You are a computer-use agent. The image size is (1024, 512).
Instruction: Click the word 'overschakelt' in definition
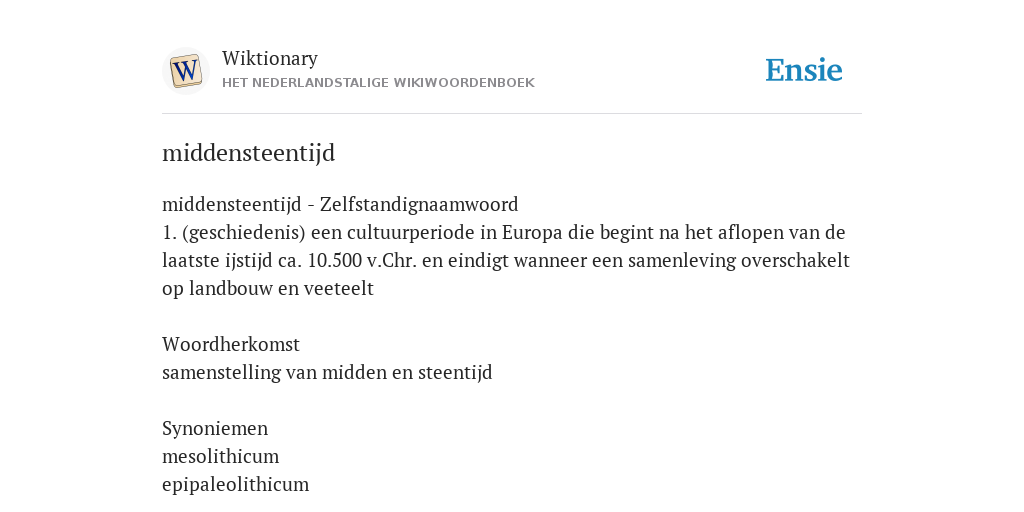click(x=795, y=261)
